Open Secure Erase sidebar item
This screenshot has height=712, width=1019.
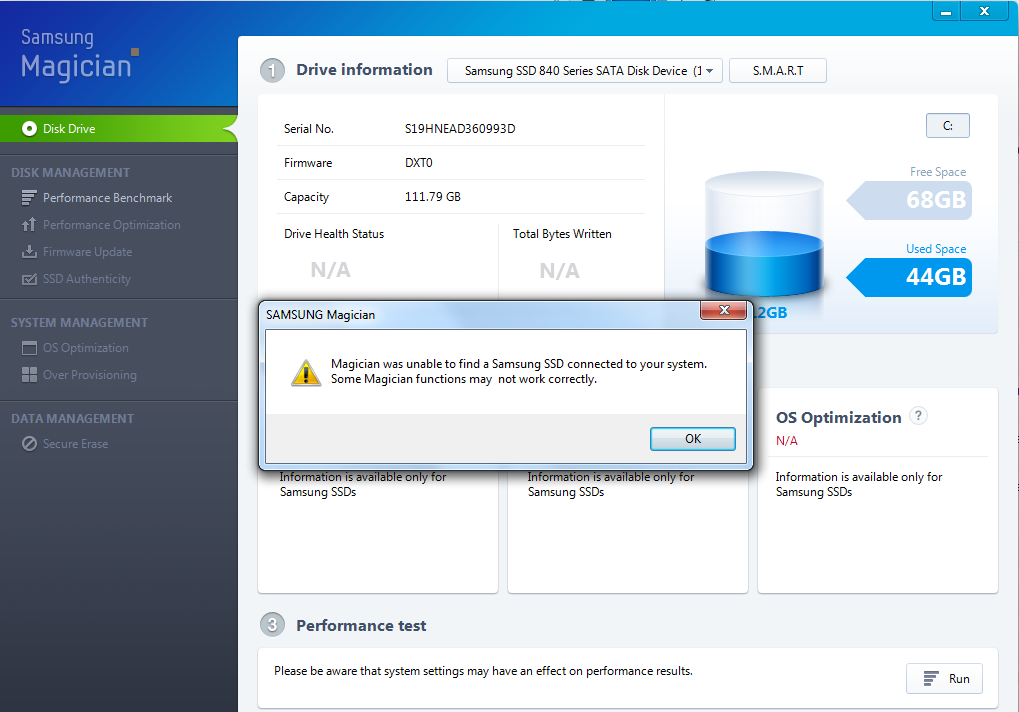[75, 444]
